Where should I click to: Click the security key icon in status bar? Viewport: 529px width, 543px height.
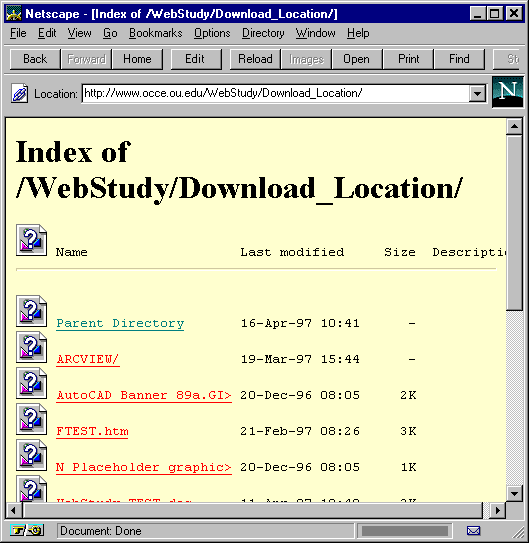pyautogui.click(x=27, y=530)
